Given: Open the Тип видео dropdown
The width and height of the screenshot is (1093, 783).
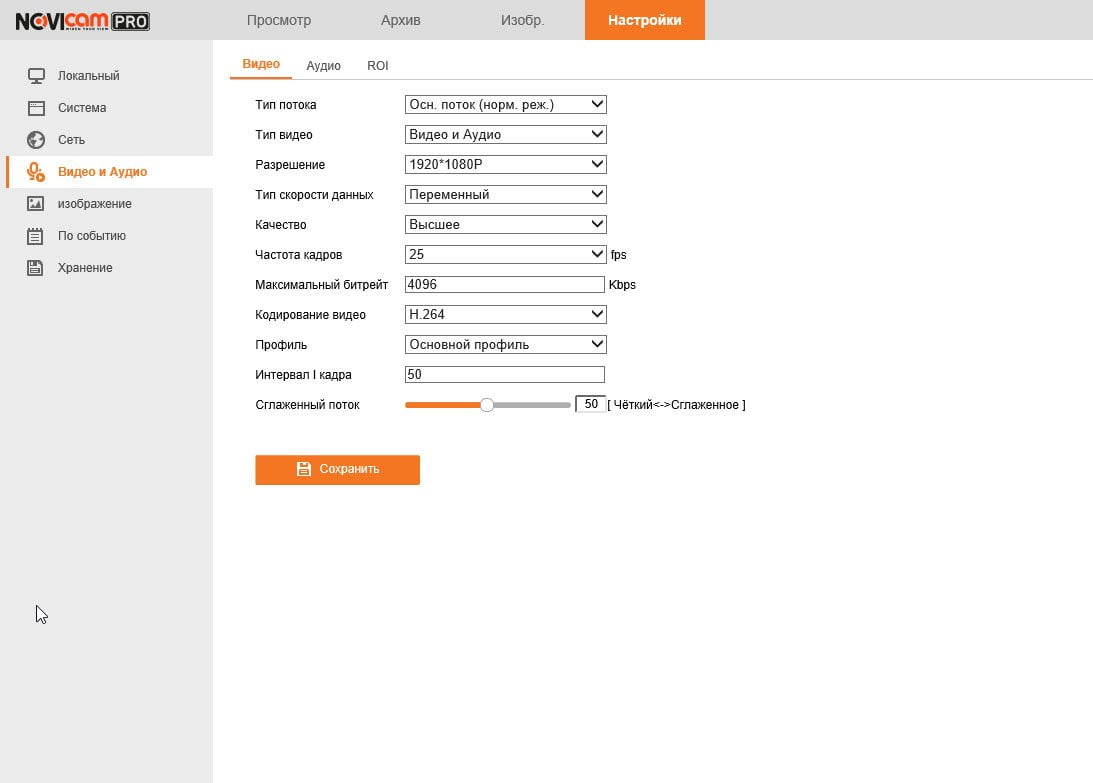Looking at the screenshot, I should pos(505,135).
